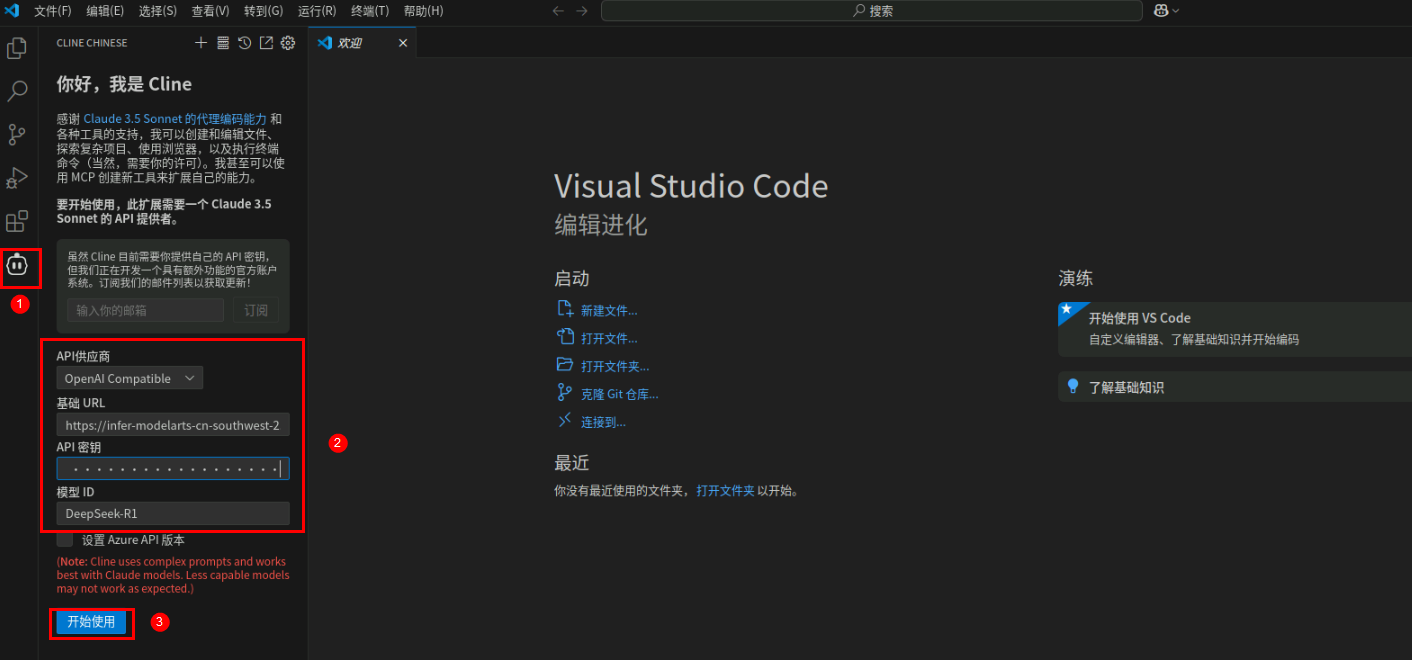Click the back navigation arrow
The height and width of the screenshot is (660, 1412).
tap(558, 11)
